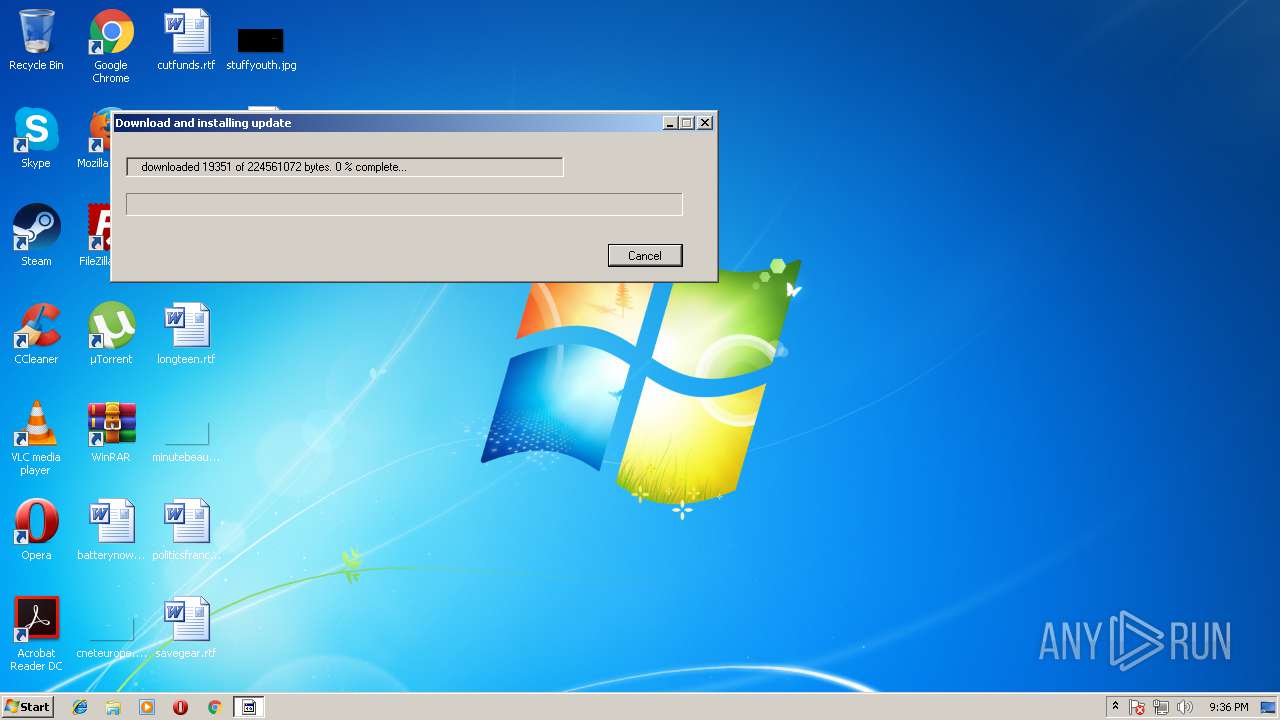This screenshot has height=720, width=1280.
Task: Cancel the update download
Action: click(645, 255)
